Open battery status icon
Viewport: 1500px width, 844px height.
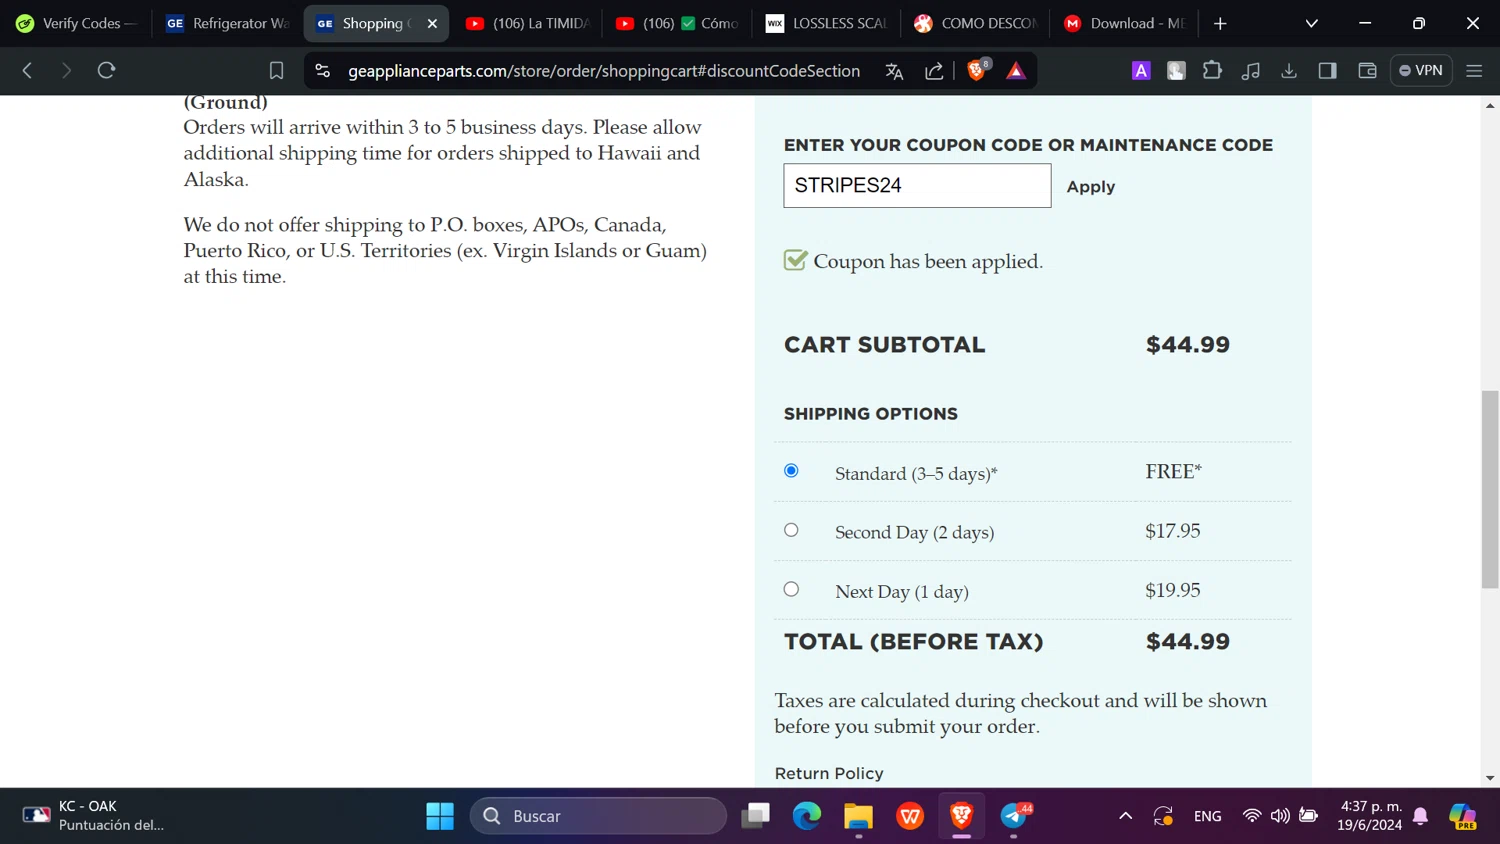[1308, 816]
